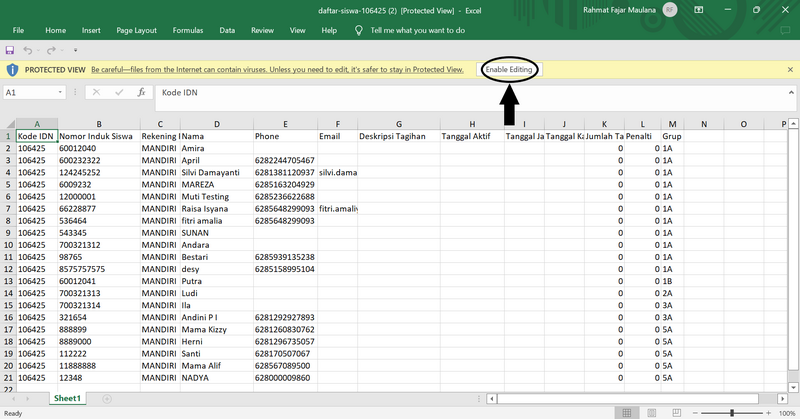Click the Sheet1 tab
Viewport: 800px width, 419px height.
(x=67, y=398)
